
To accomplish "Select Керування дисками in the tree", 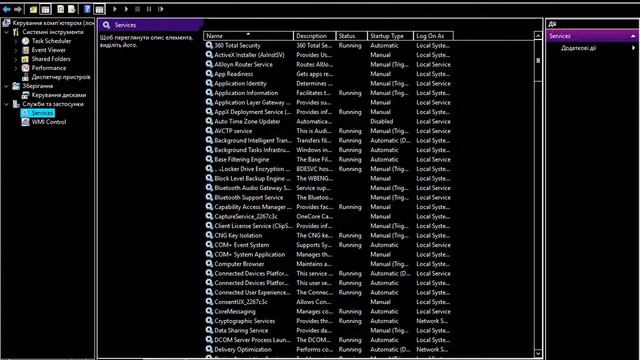I will point(59,95).
